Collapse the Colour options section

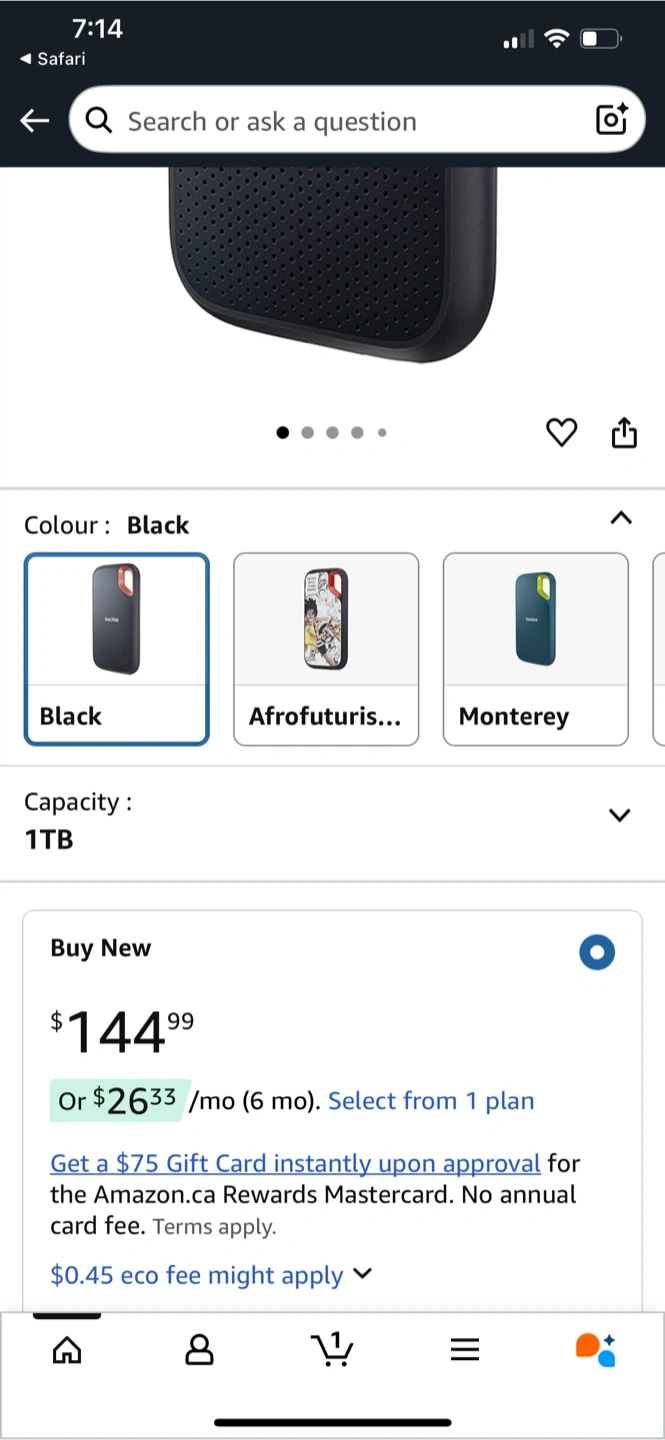(x=620, y=518)
